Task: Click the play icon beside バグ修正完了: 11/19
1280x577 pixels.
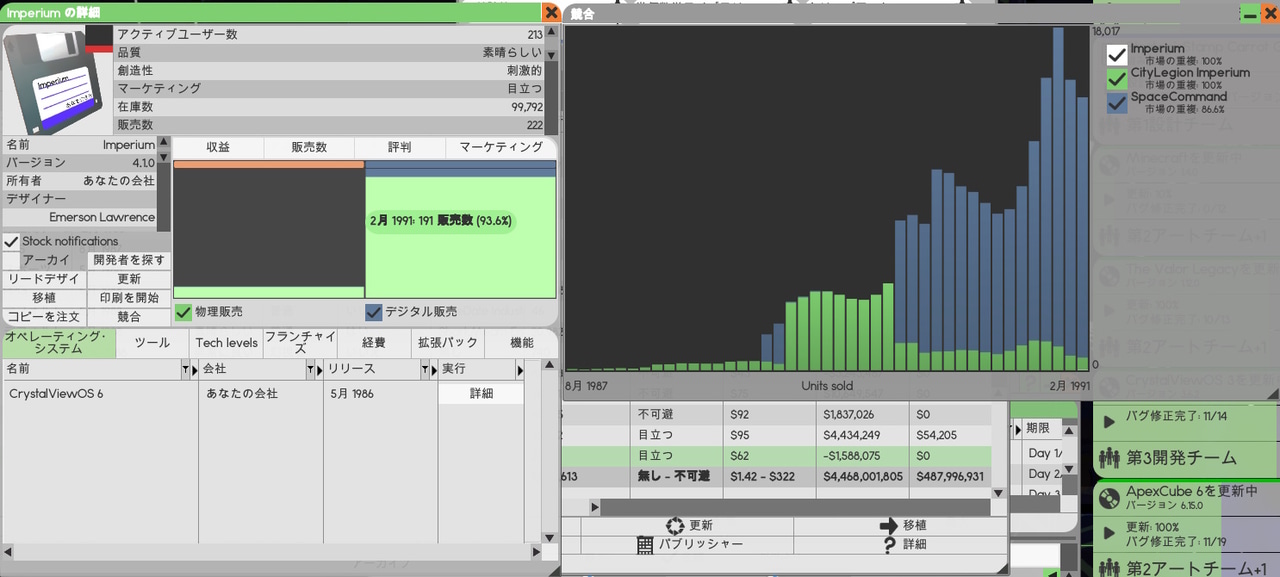Action: (1109, 535)
